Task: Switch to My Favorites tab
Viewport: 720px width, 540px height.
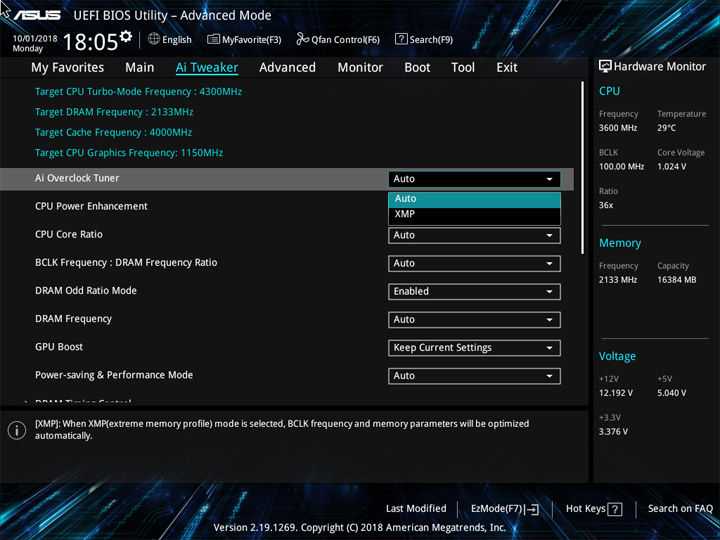Action: click(68, 68)
